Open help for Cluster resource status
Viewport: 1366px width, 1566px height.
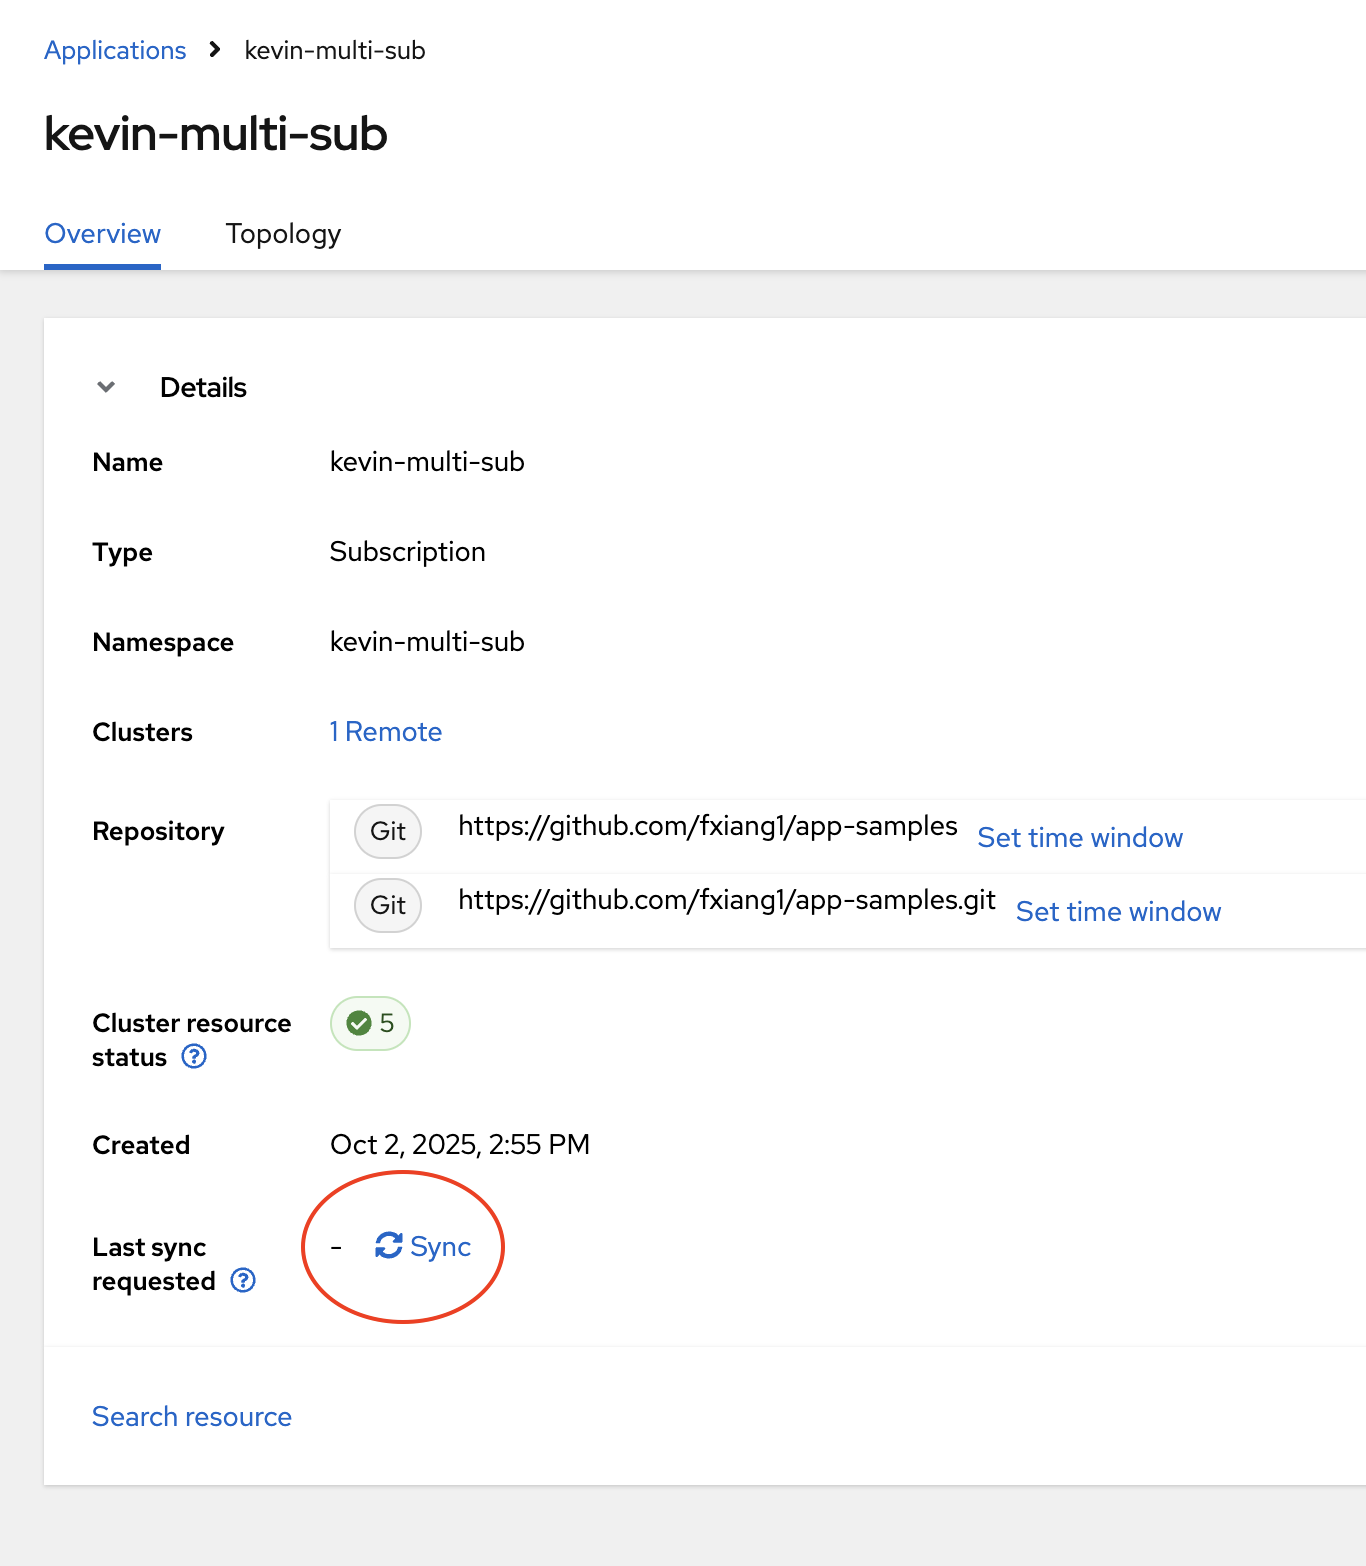click(x=194, y=1057)
